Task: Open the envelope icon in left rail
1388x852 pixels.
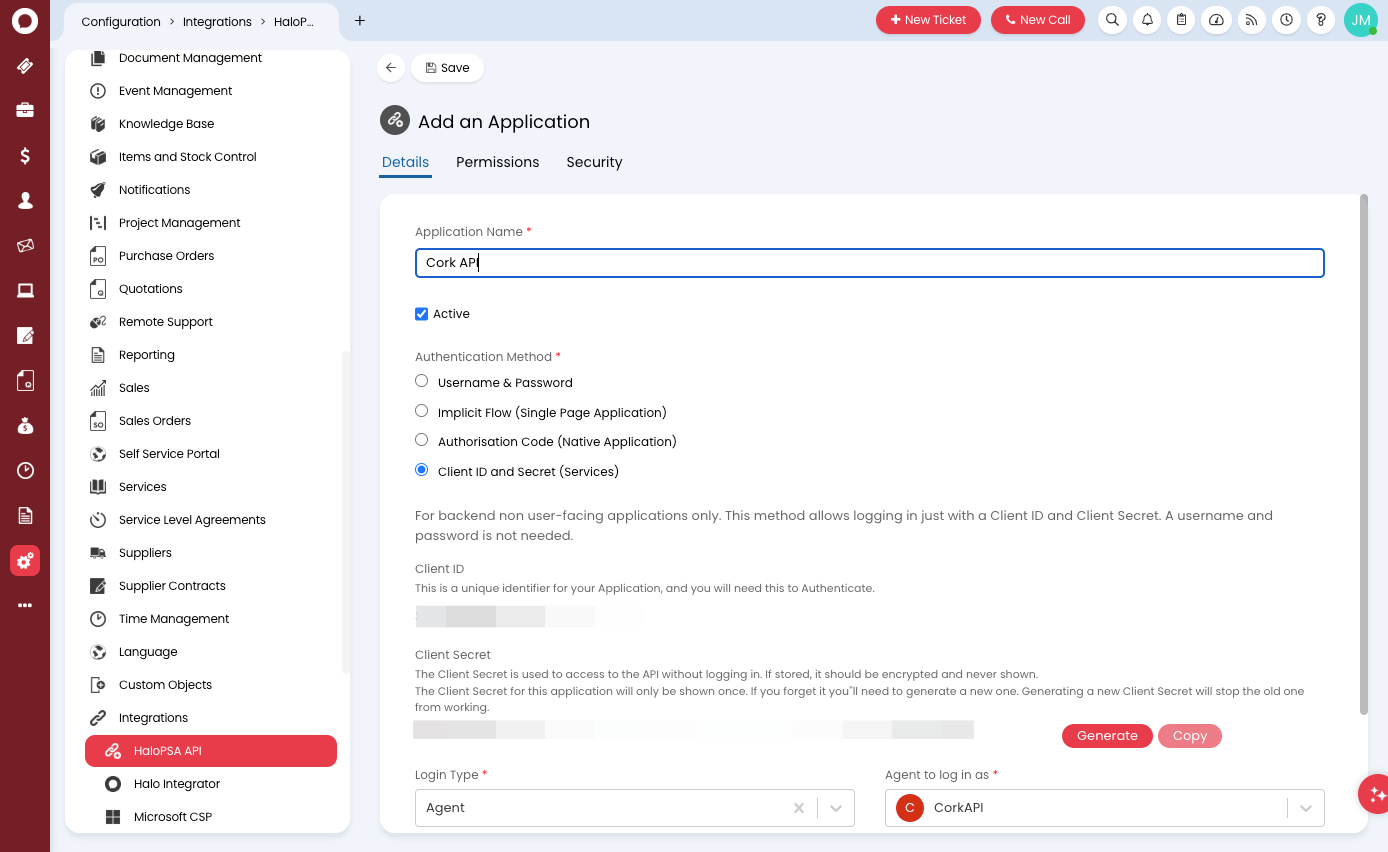Action: [x=25, y=245]
